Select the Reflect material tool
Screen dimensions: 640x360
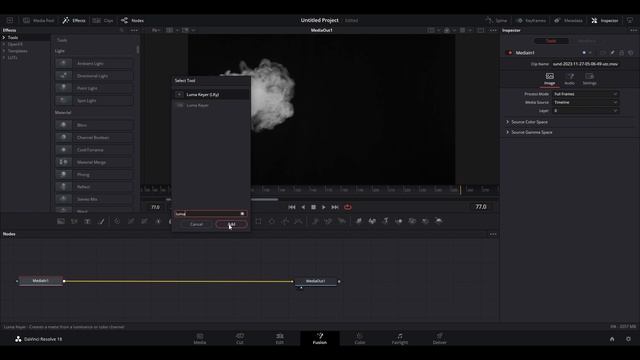(x=94, y=187)
